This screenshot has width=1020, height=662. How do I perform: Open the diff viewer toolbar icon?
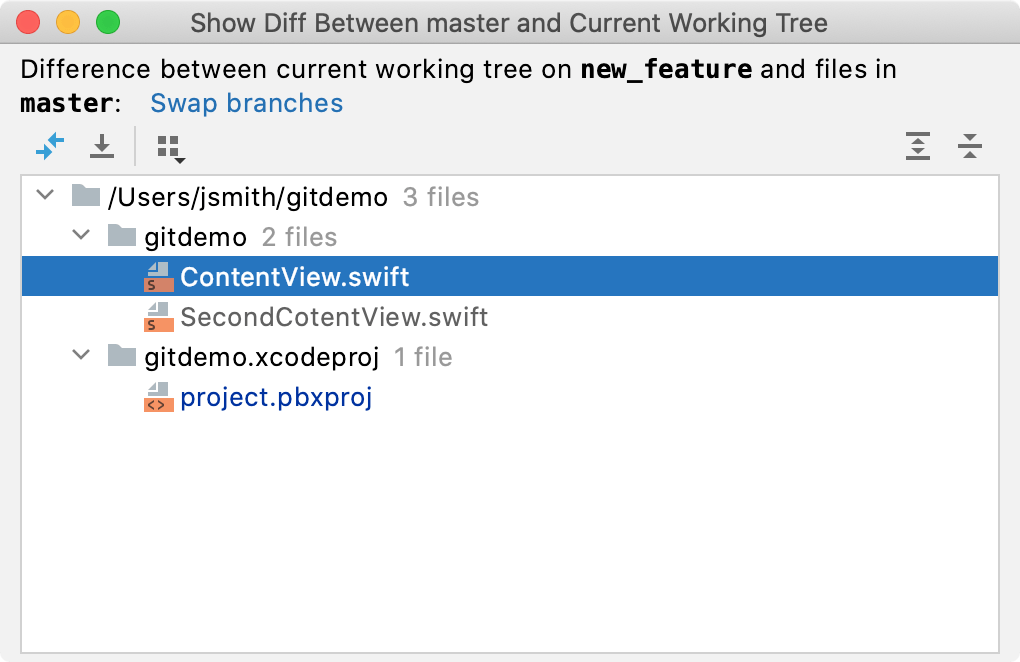coord(48,146)
